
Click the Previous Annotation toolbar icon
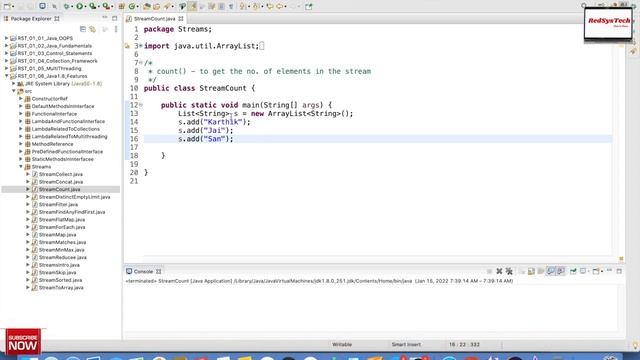click(x=255, y=6)
